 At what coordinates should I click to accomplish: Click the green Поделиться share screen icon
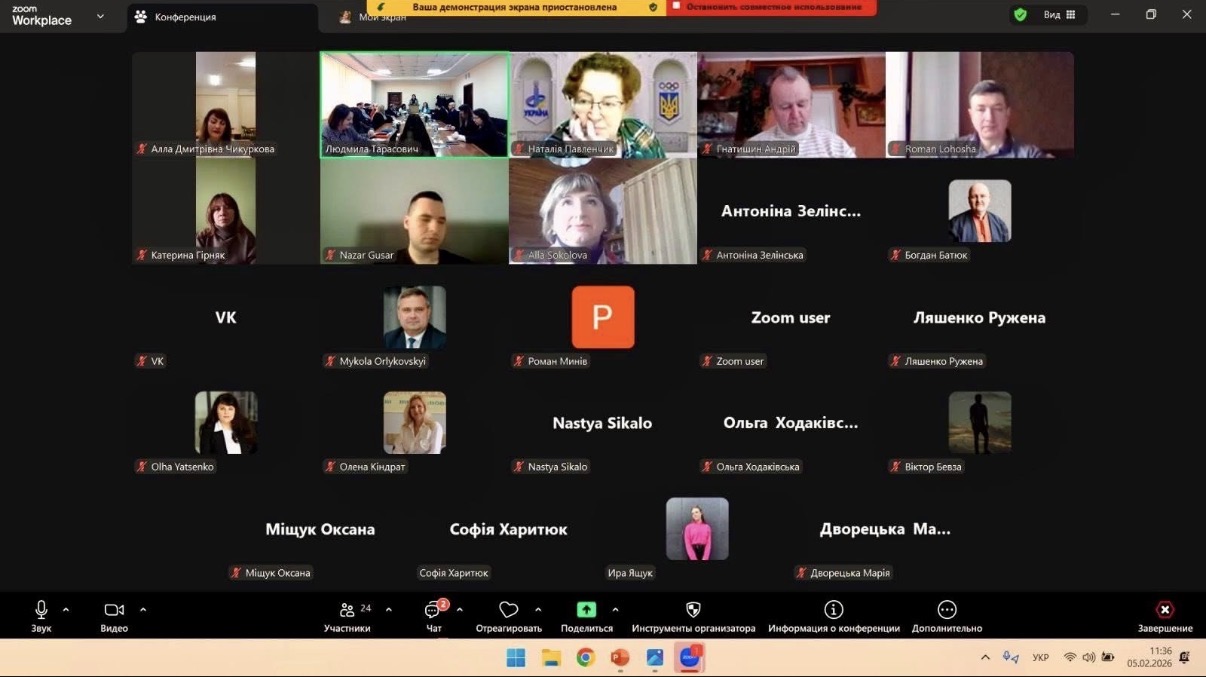[x=586, y=610]
